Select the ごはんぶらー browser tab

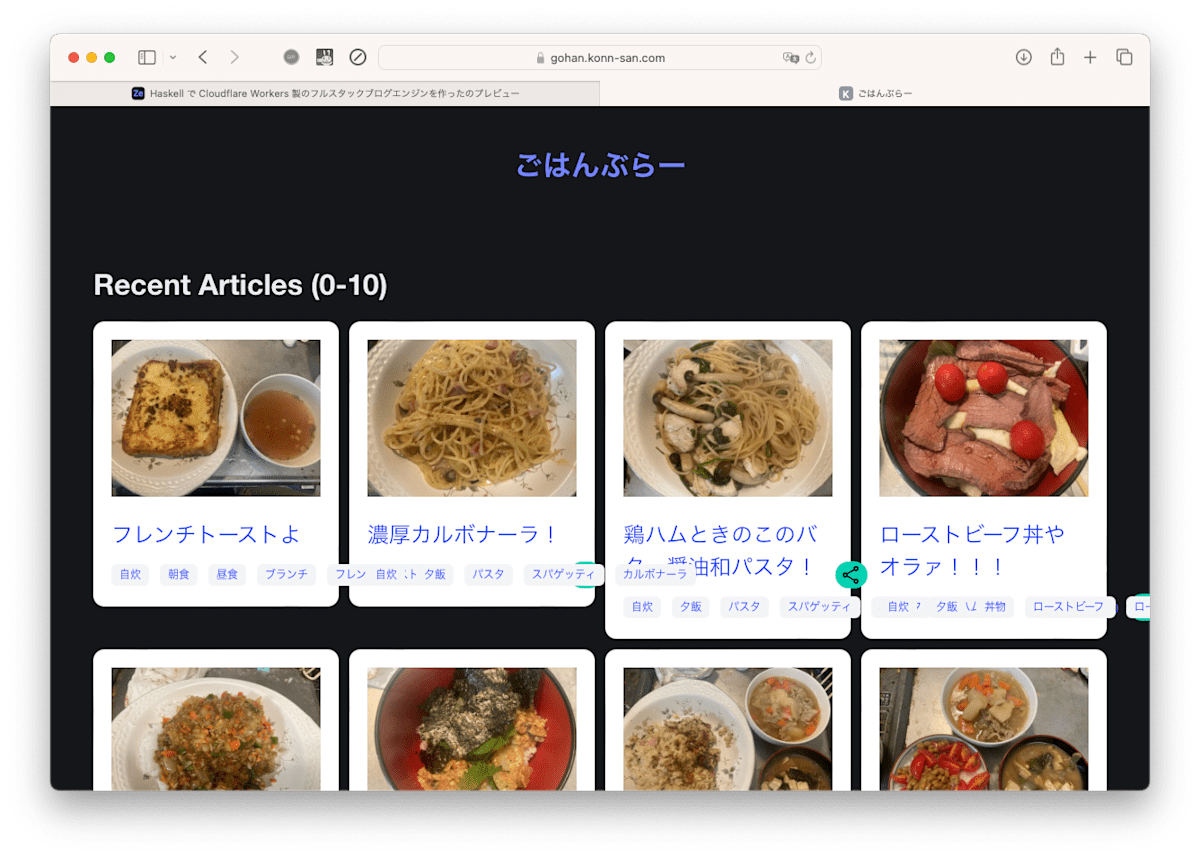click(x=875, y=93)
